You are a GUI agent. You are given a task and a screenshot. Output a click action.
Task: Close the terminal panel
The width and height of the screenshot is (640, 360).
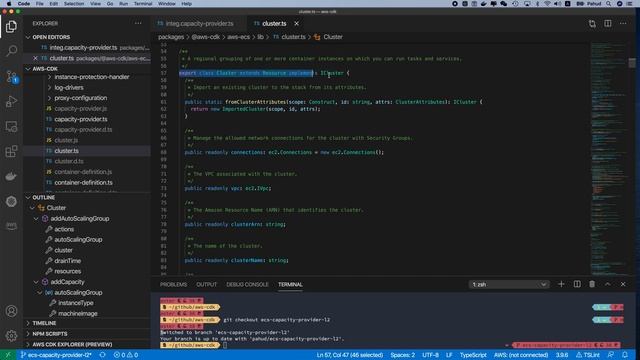623,284
